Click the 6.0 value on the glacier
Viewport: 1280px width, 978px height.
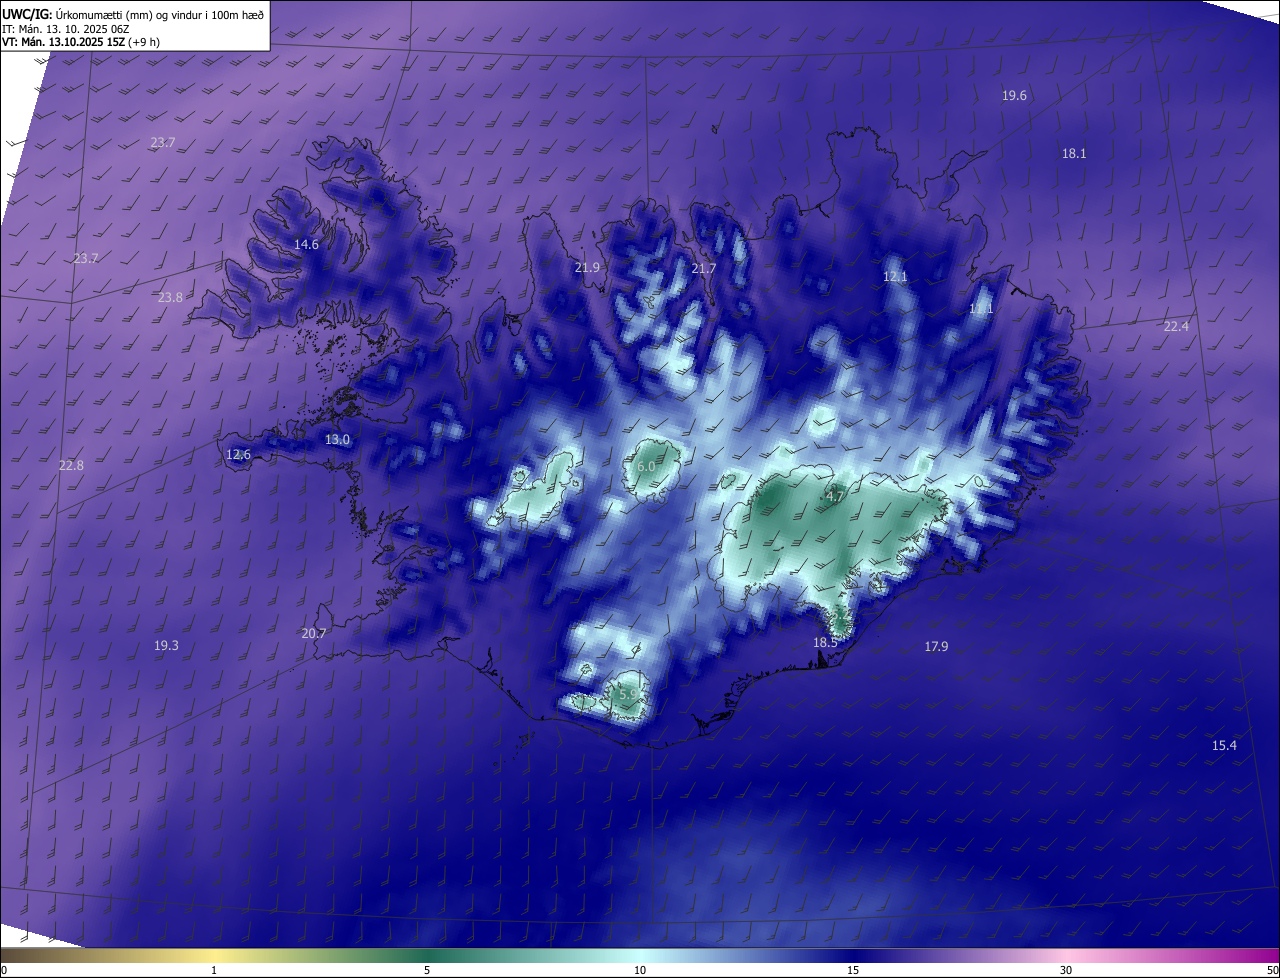coord(646,467)
